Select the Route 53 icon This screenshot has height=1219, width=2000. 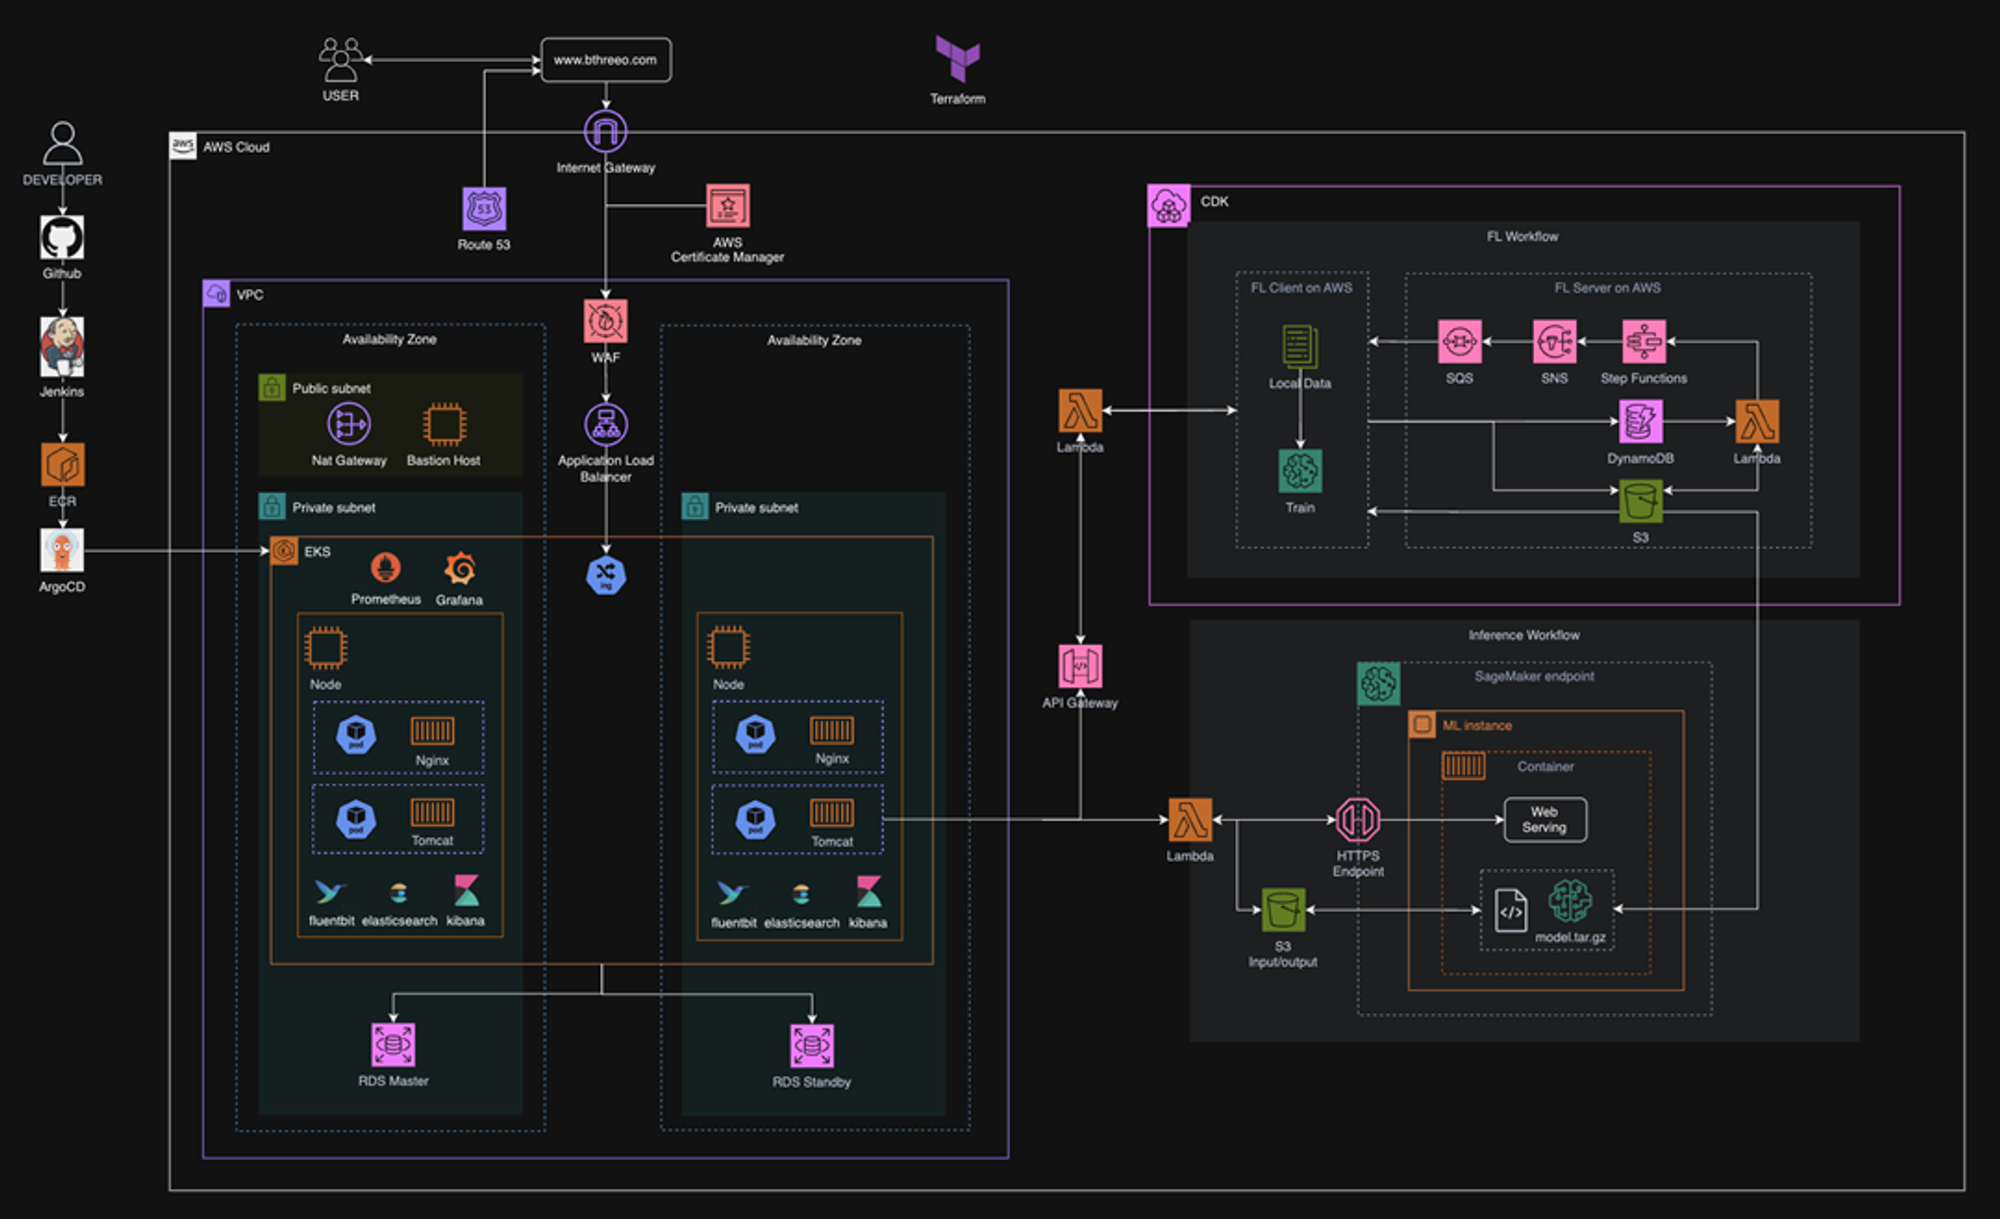point(484,209)
